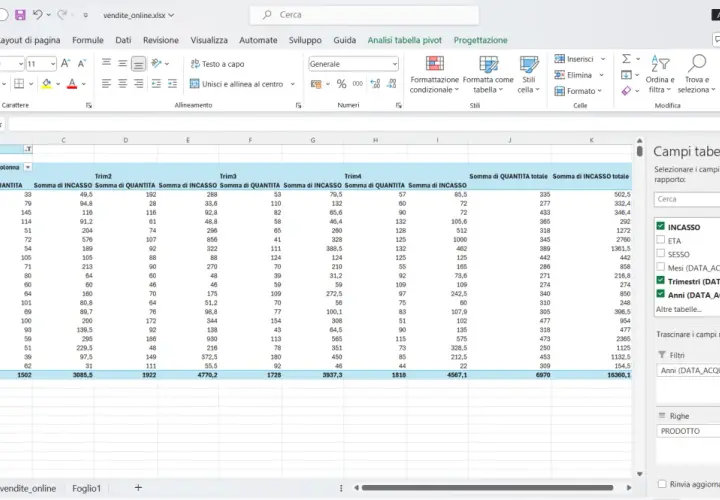The image size is (720, 500).
Task: Apply accounting number format
Action: coord(316,84)
